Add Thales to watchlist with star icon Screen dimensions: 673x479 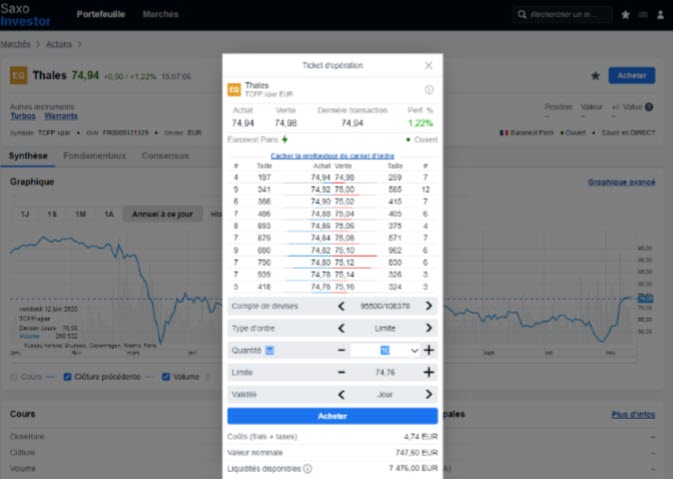tap(595, 76)
